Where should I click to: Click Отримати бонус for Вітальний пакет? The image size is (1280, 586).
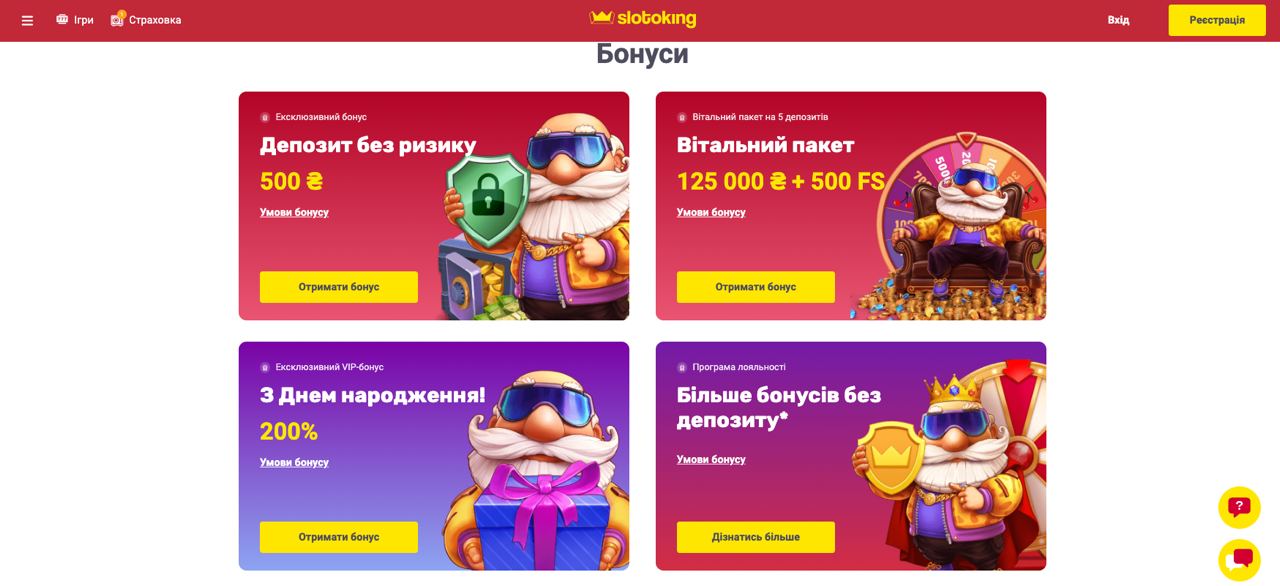tap(756, 287)
